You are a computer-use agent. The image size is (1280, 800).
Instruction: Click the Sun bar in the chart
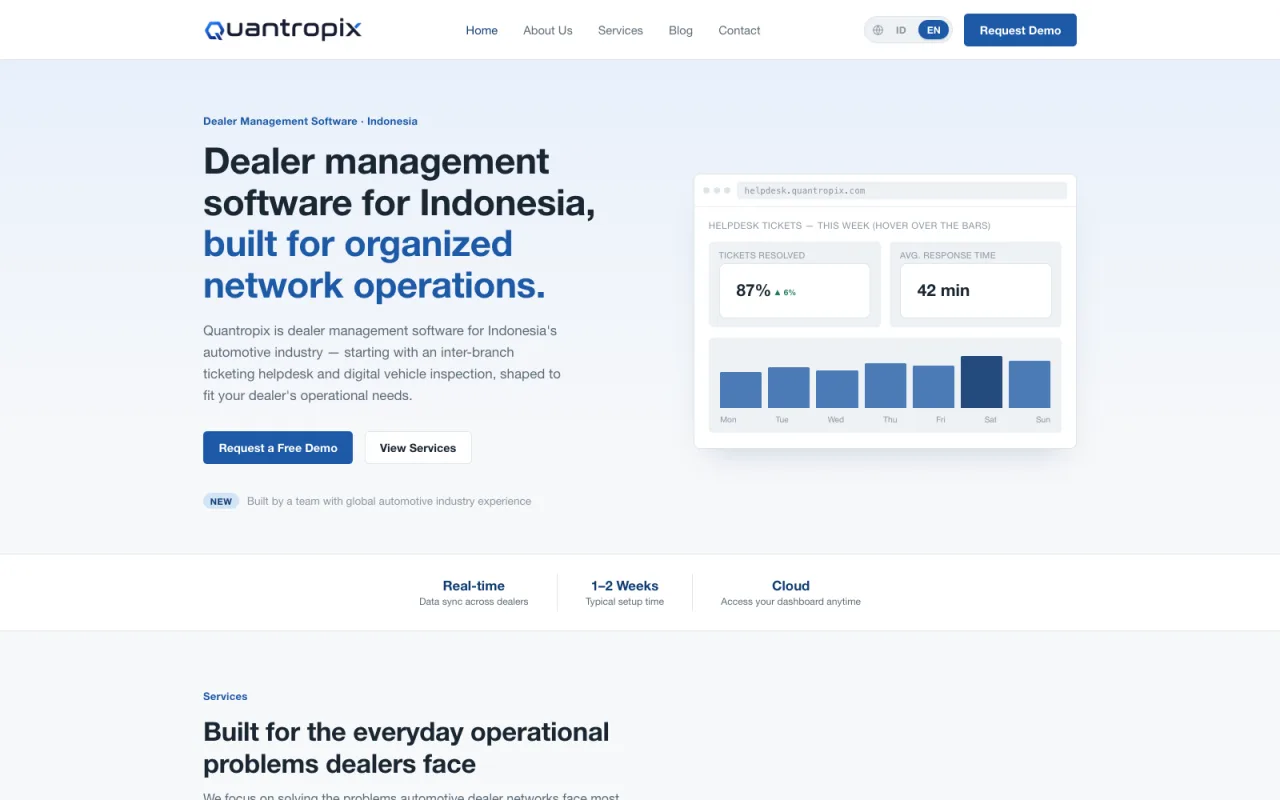pos(1029,384)
